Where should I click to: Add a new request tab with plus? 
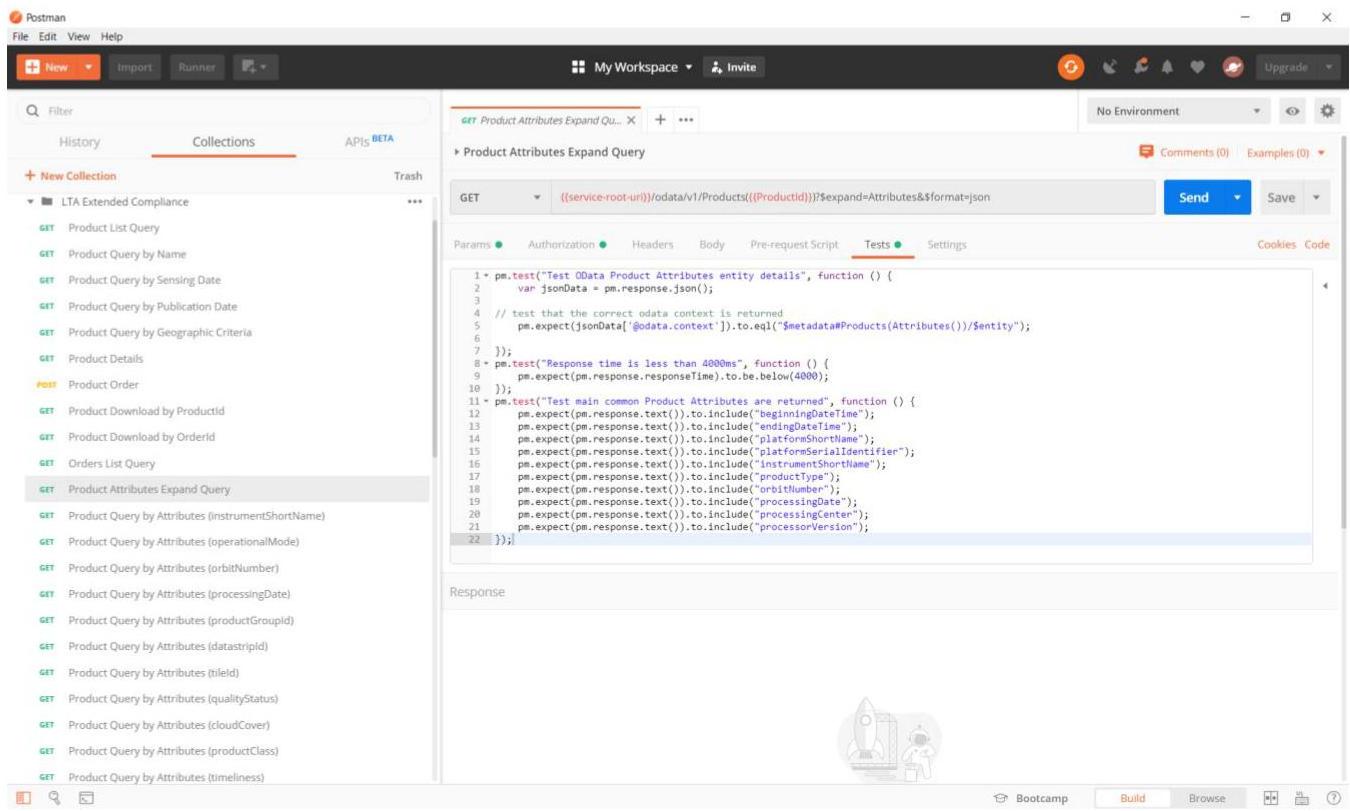tap(660, 121)
